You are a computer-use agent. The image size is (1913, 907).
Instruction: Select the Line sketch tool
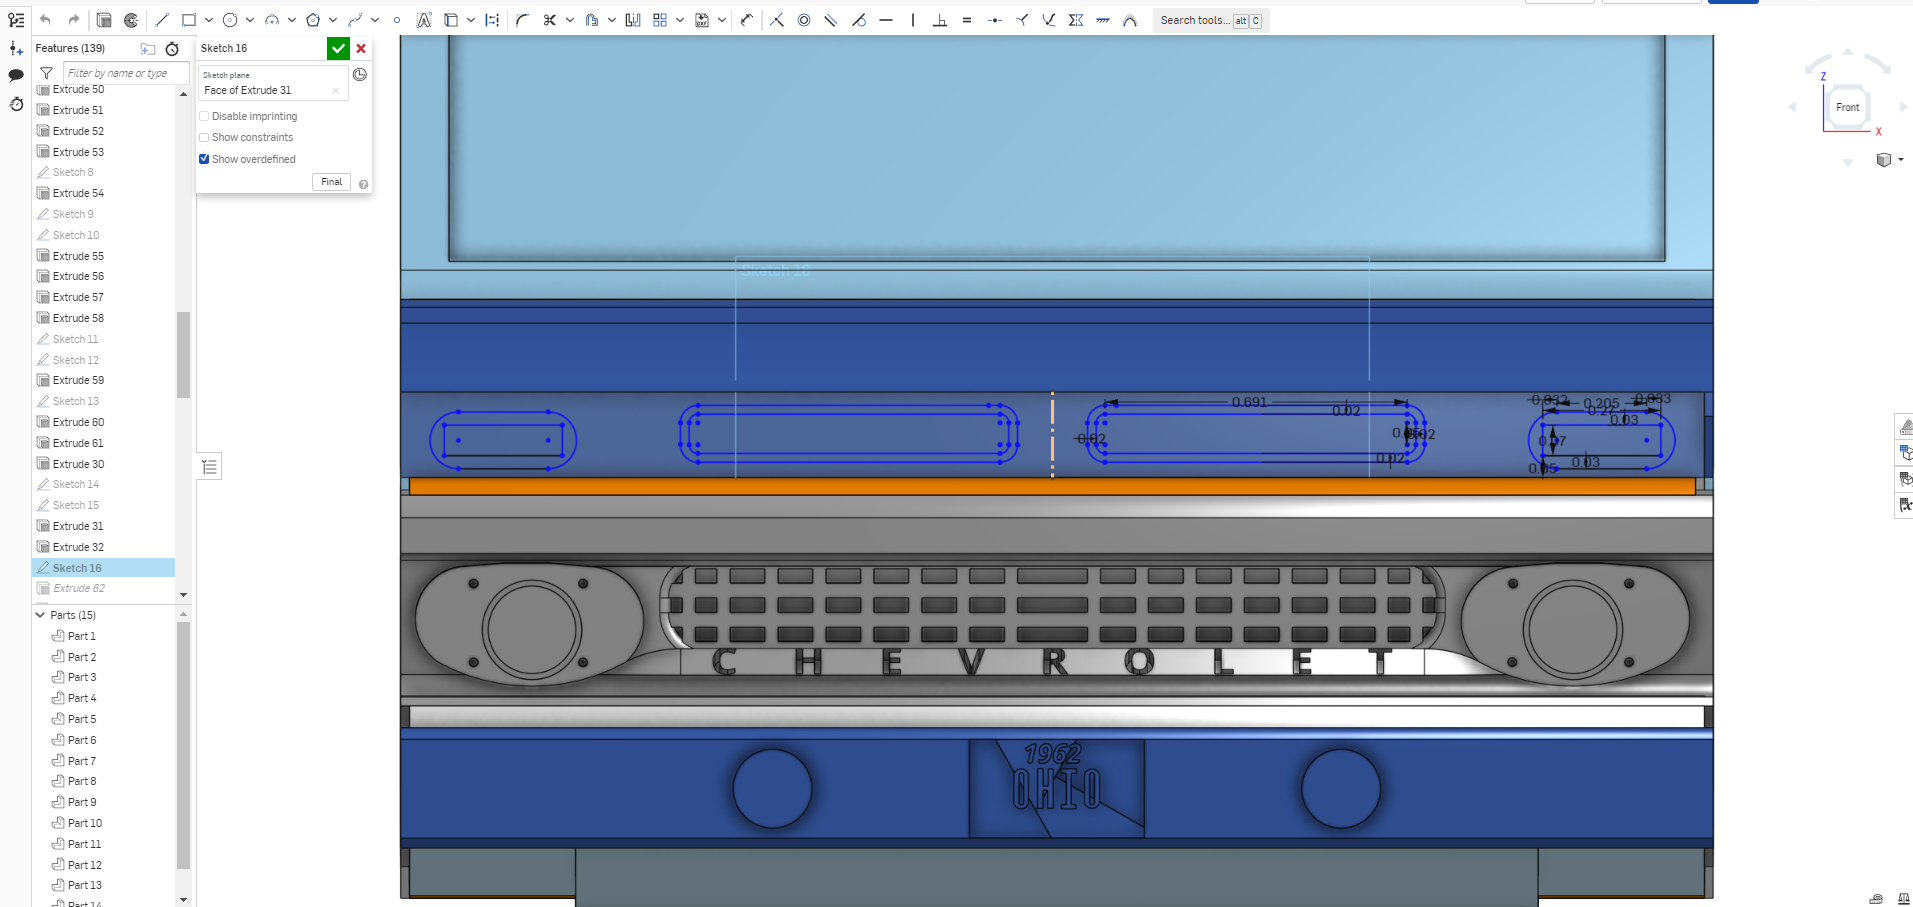(x=161, y=20)
